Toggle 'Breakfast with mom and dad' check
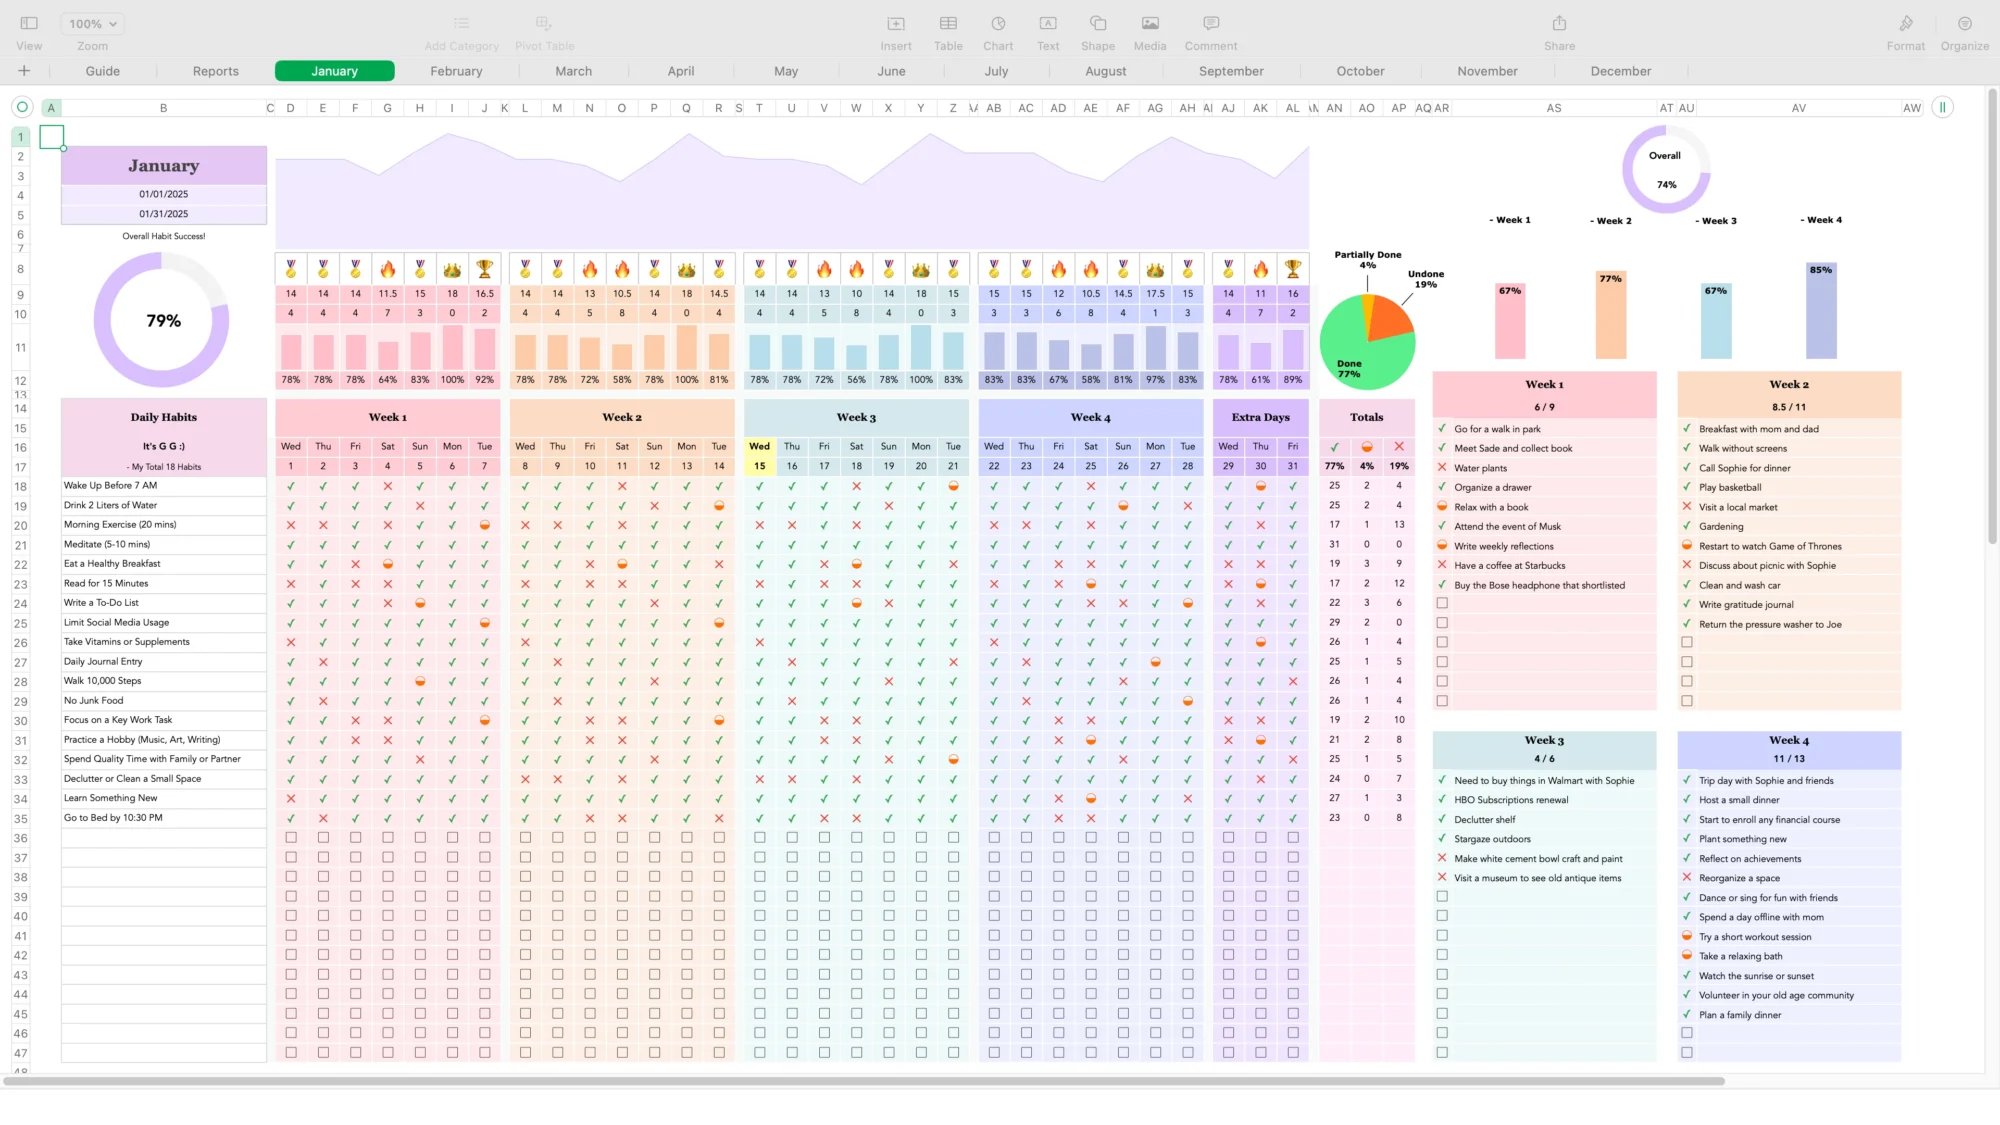Image resolution: width=2000 pixels, height=1125 pixels. [1687, 429]
